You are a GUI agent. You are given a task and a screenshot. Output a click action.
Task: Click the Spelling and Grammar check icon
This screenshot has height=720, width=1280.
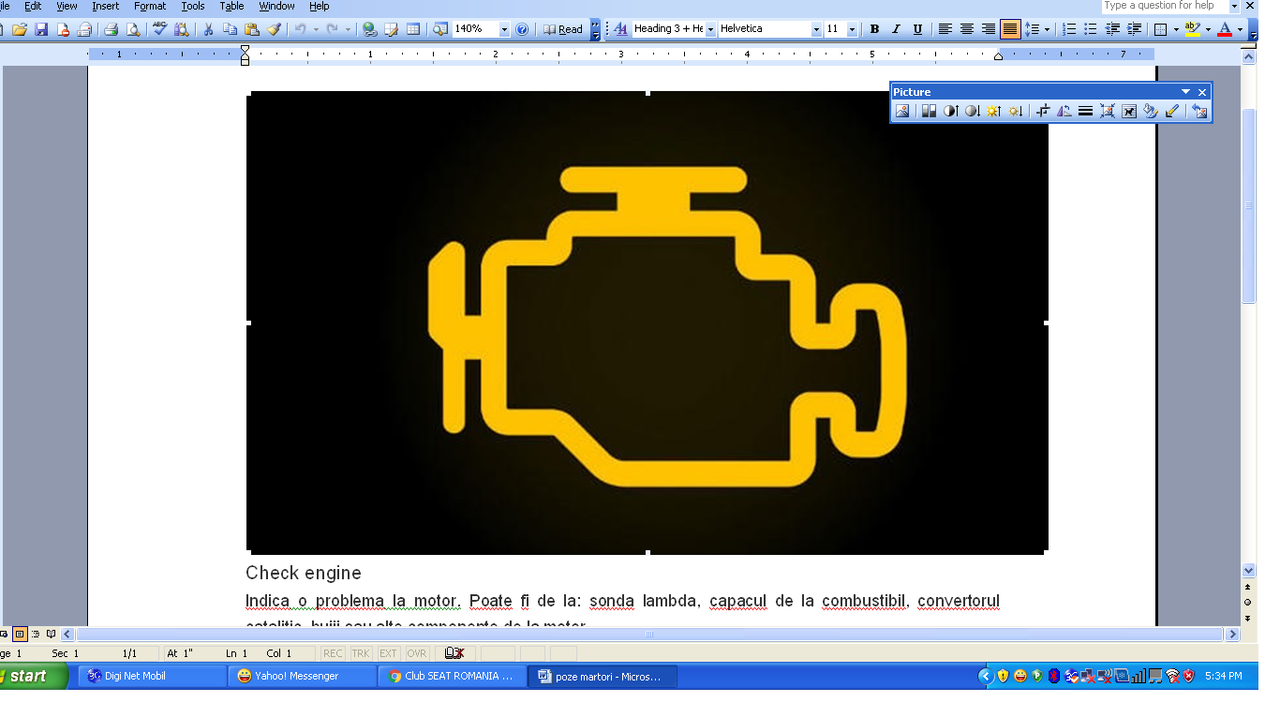coord(160,29)
